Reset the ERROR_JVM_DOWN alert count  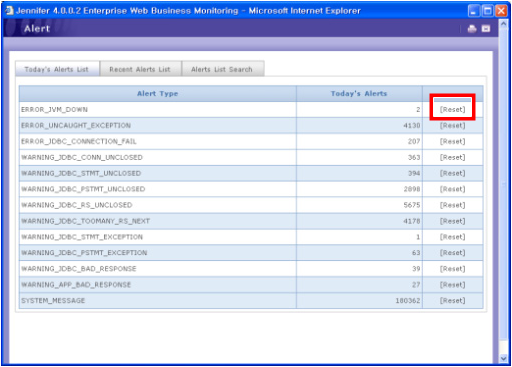point(452,110)
